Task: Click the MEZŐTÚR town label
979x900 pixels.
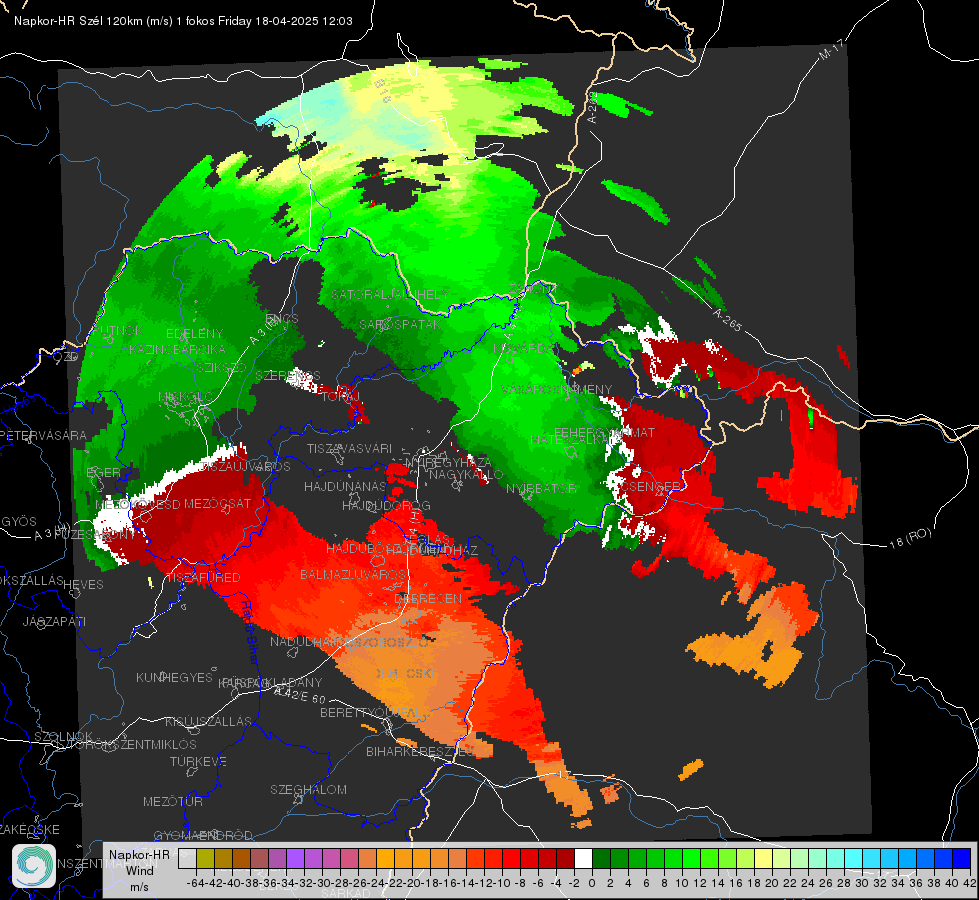Action: (173, 801)
